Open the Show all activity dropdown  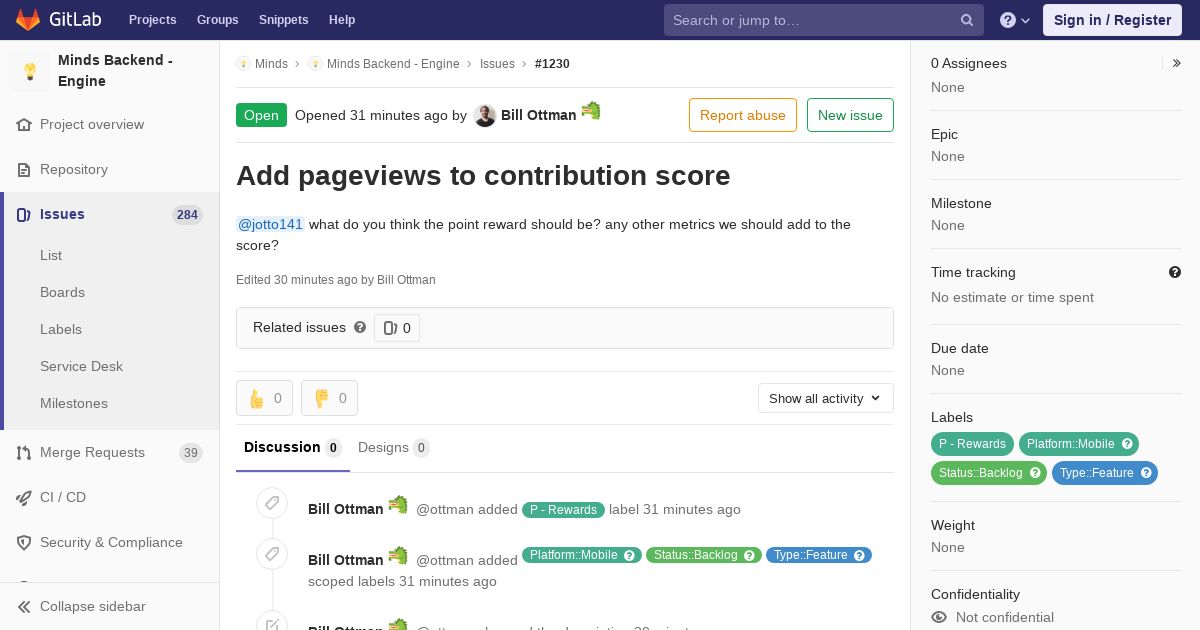coord(826,398)
